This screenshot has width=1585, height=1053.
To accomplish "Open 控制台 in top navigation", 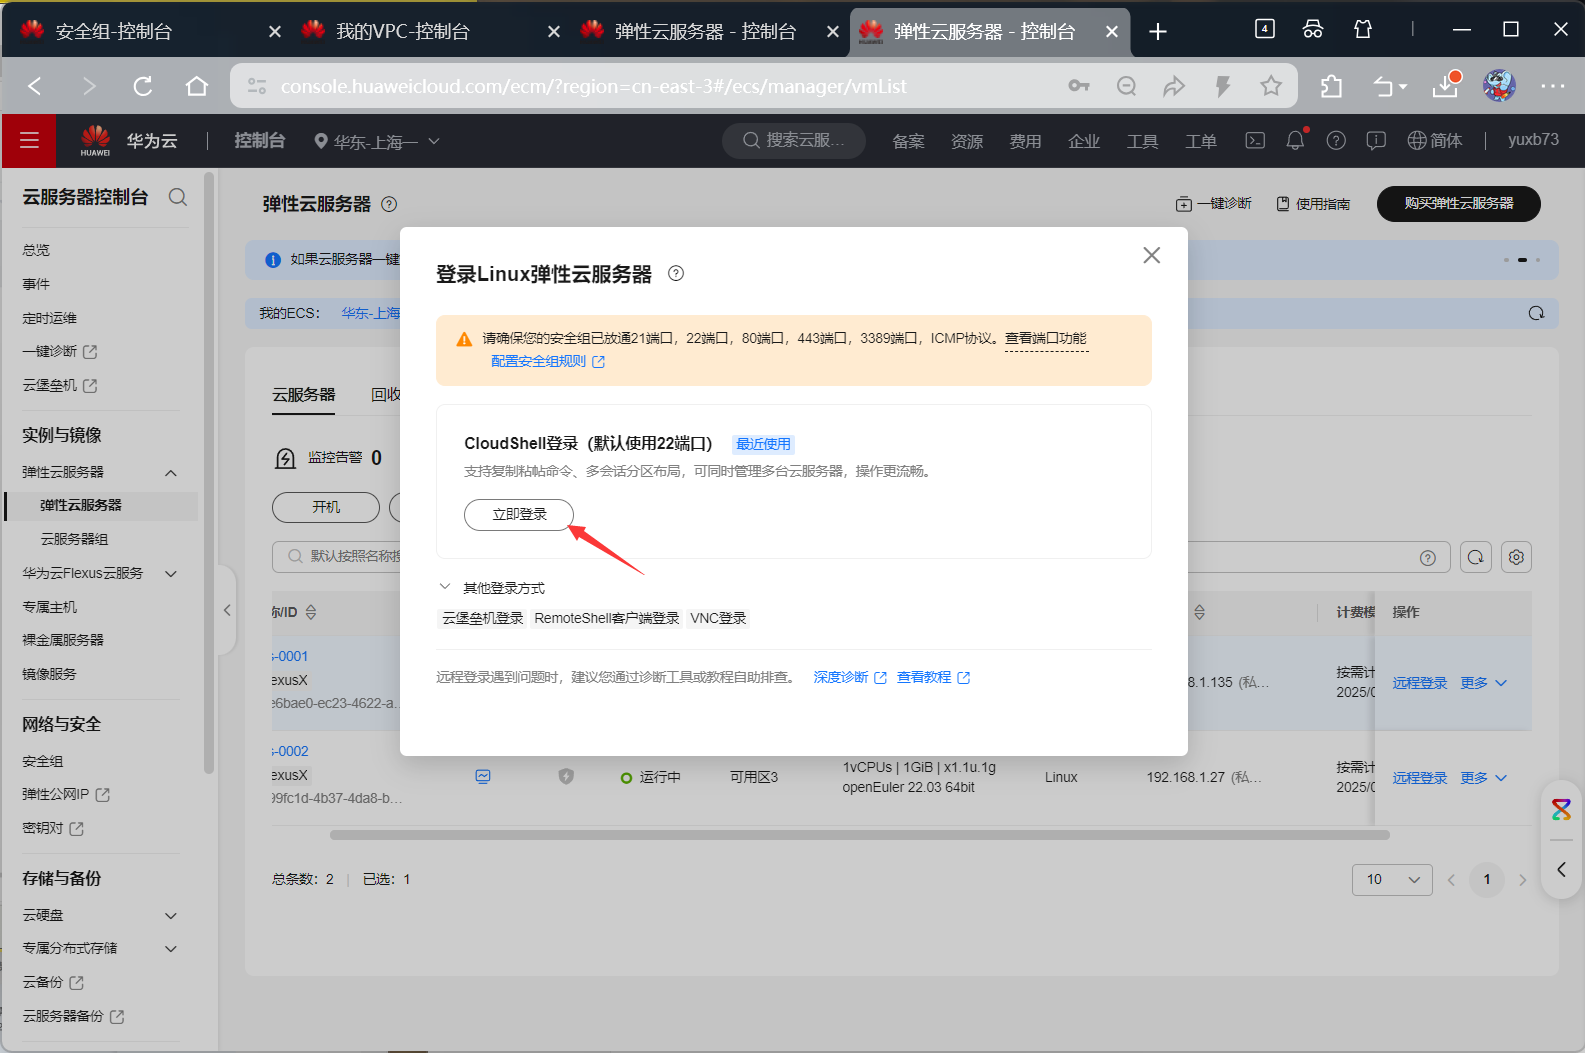I will pos(260,141).
